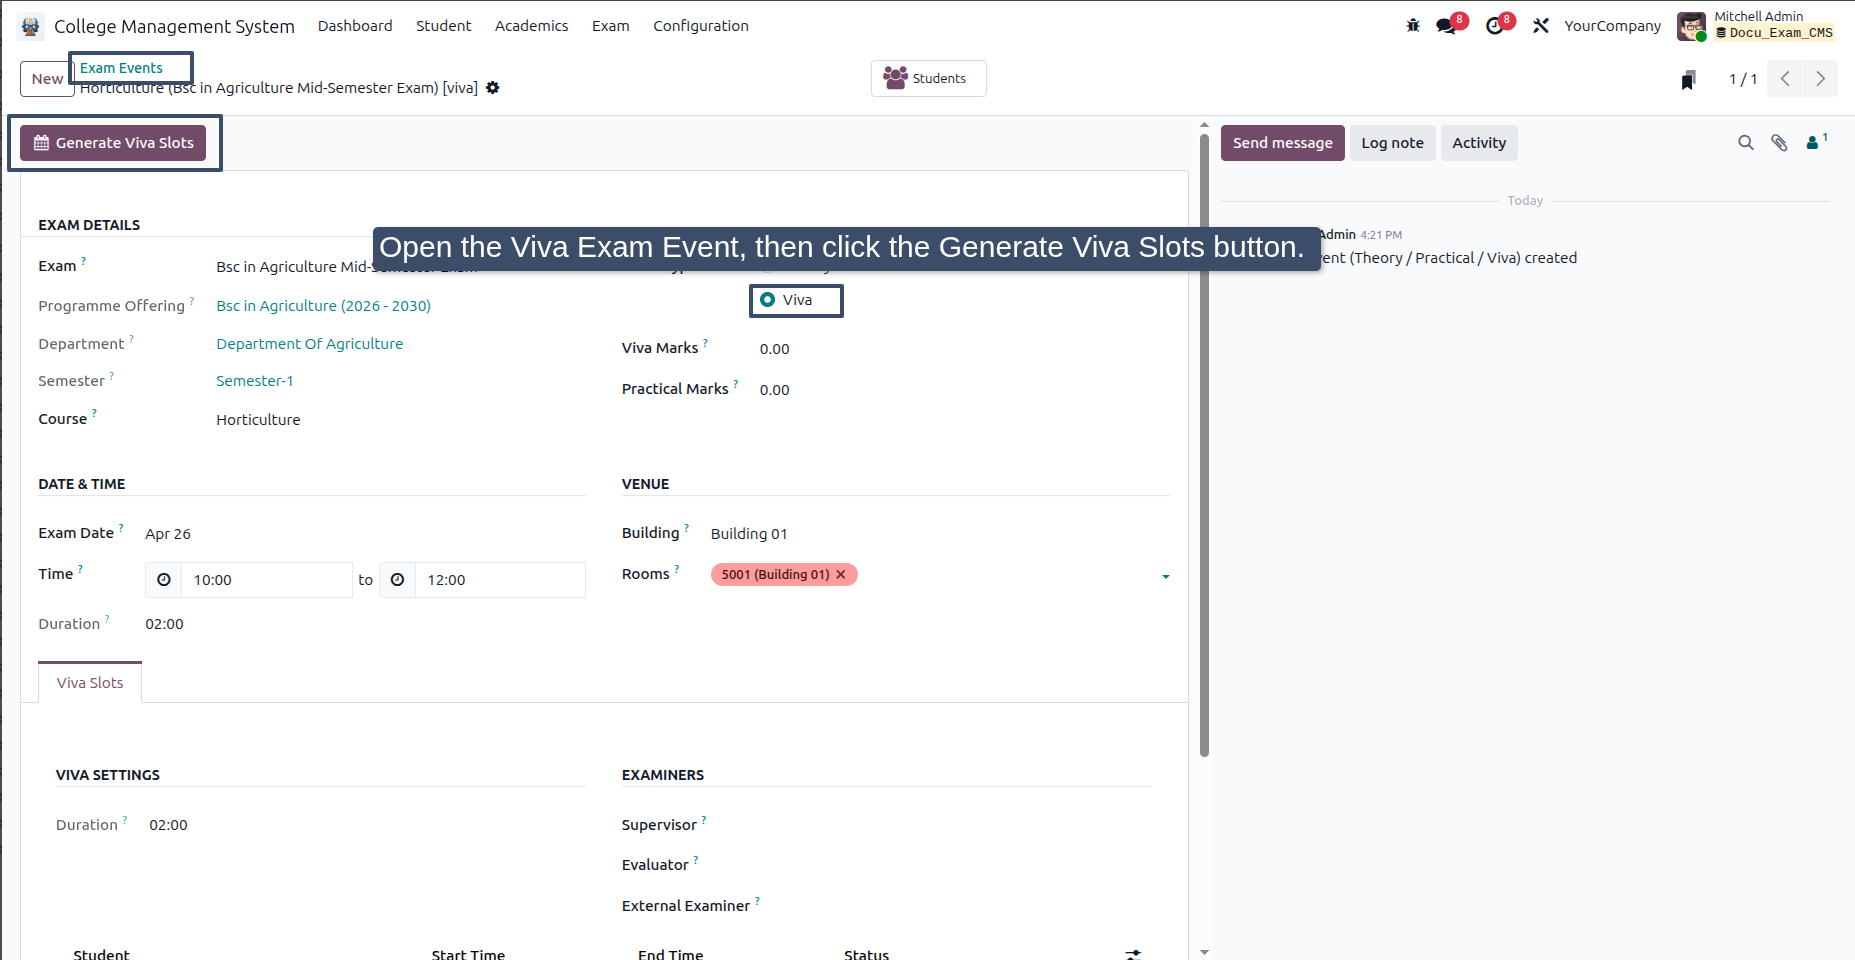Go to previous record with left arrow
This screenshot has width=1855, height=960.
(x=1785, y=79)
